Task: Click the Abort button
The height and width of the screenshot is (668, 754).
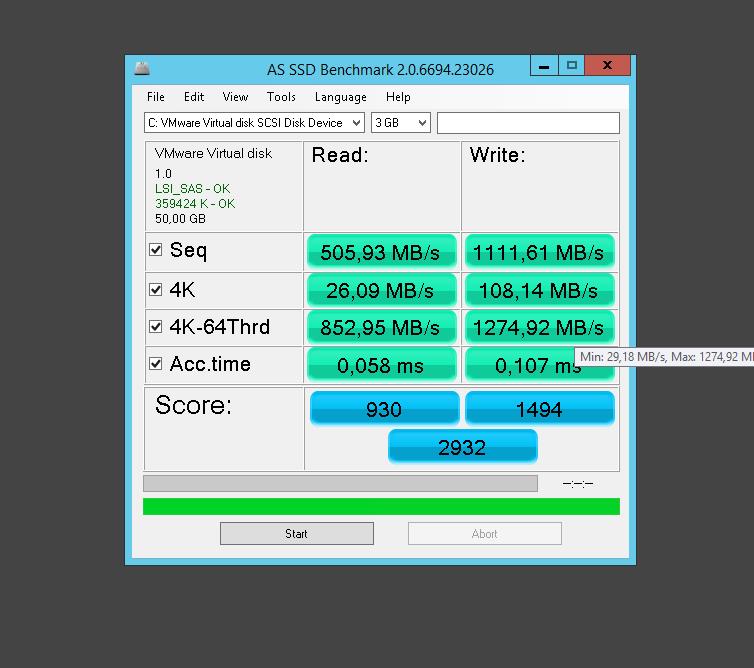Action: click(x=484, y=534)
